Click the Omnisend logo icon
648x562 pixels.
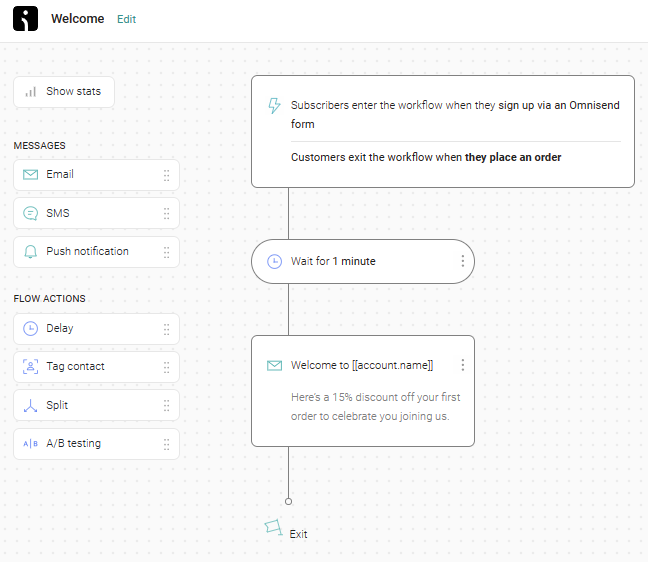click(x=25, y=19)
